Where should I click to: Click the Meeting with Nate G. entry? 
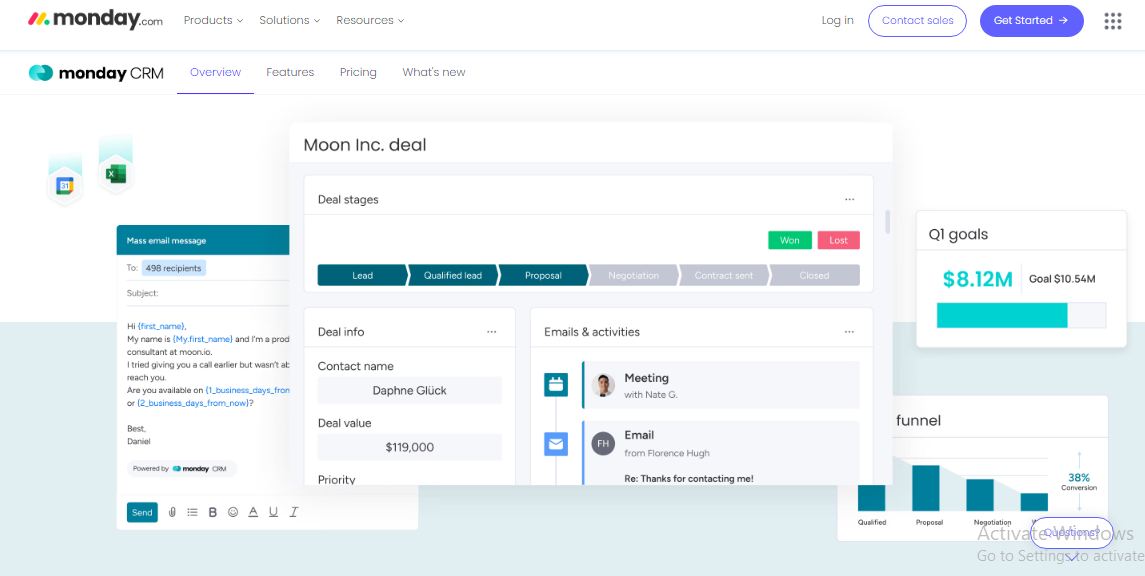click(x=721, y=385)
